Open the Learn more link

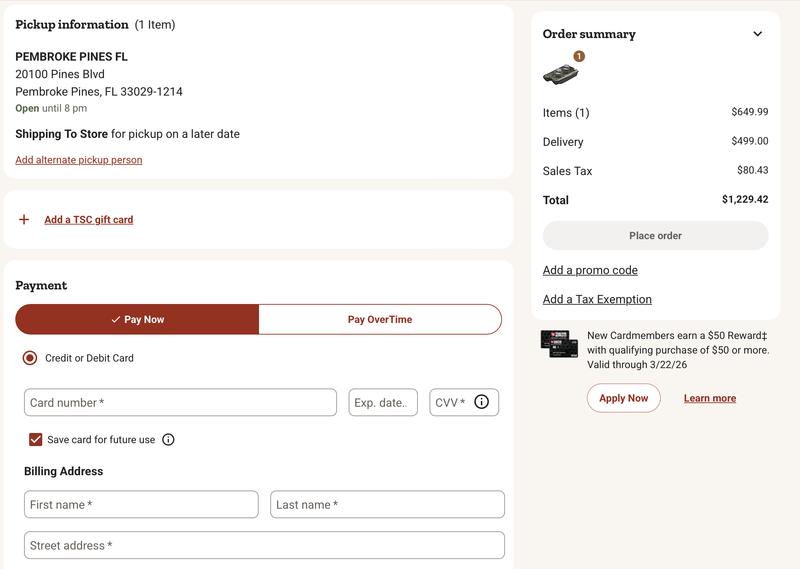coord(709,398)
